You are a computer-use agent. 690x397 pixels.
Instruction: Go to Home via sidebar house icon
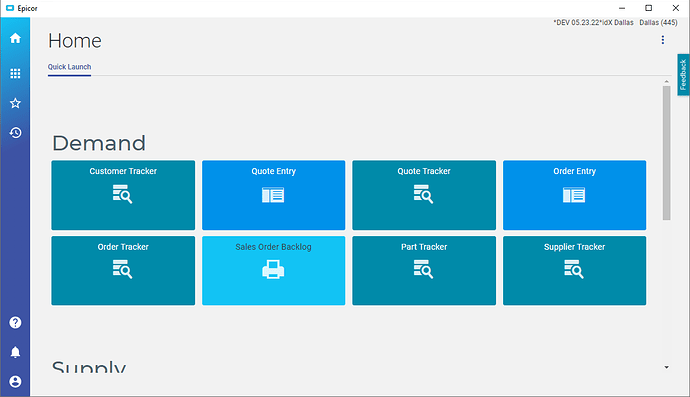(15, 38)
